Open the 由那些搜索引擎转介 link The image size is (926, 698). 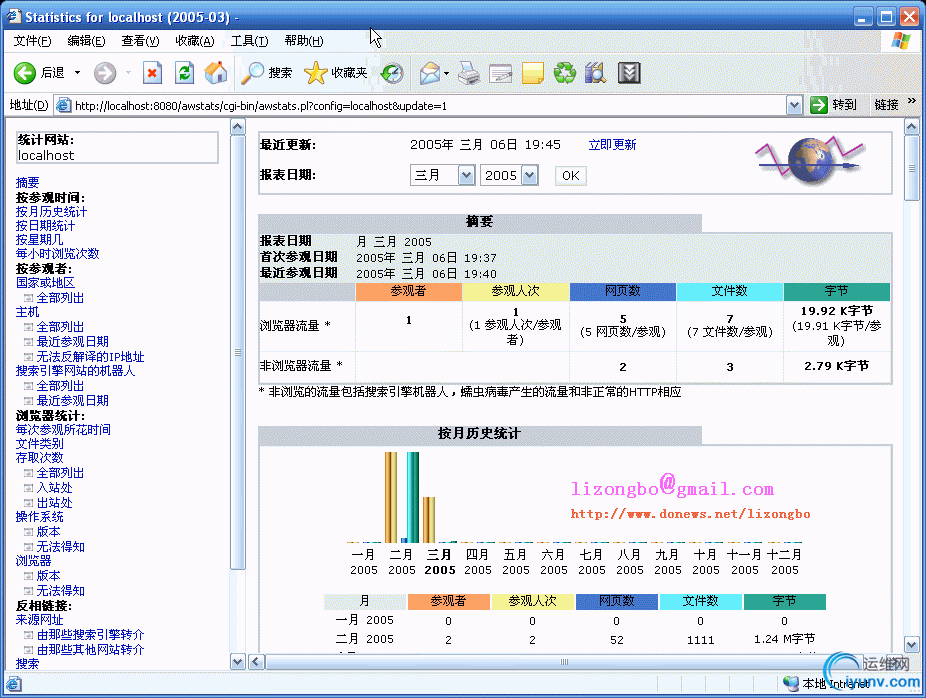[90, 635]
